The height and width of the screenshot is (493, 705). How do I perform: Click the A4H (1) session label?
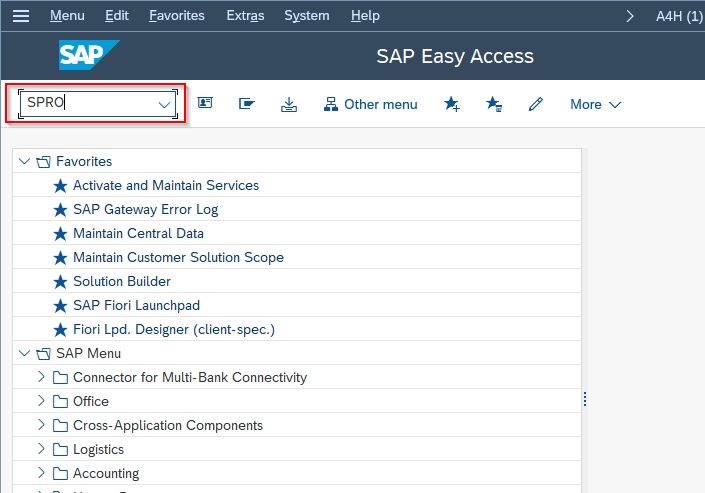[x=679, y=17]
